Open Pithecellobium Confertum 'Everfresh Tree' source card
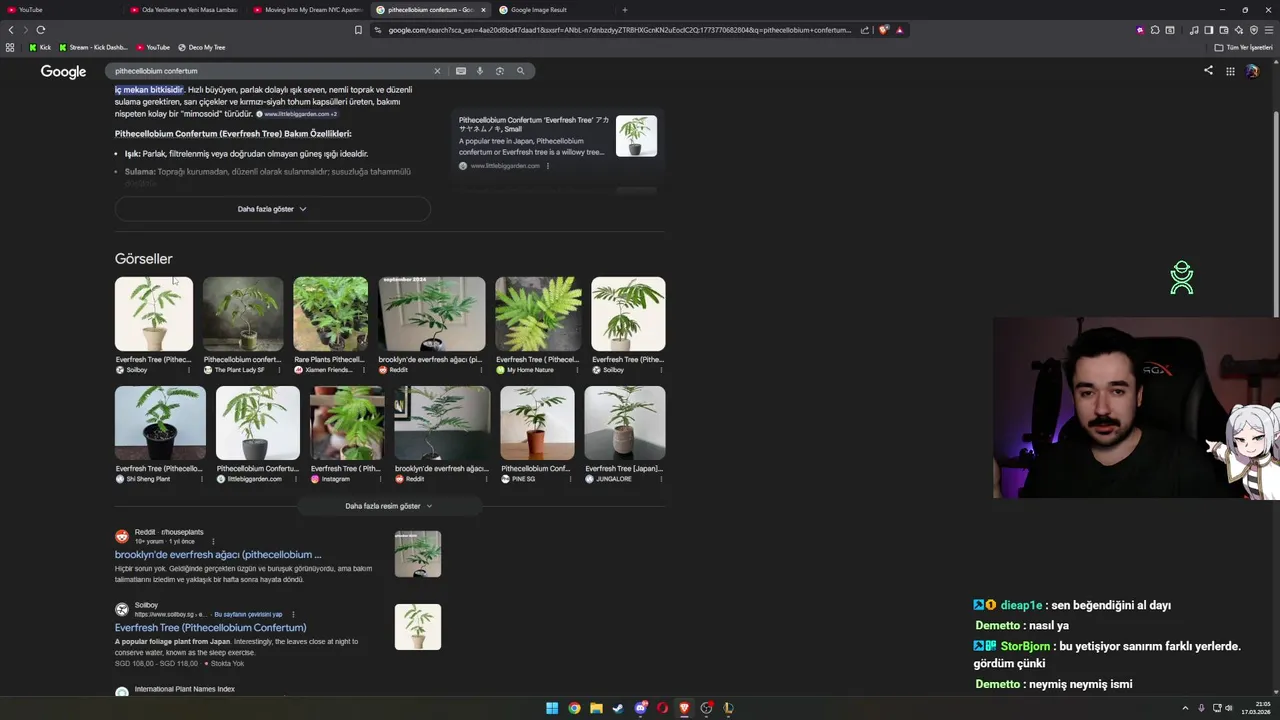This screenshot has width=1280, height=720. click(x=556, y=142)
